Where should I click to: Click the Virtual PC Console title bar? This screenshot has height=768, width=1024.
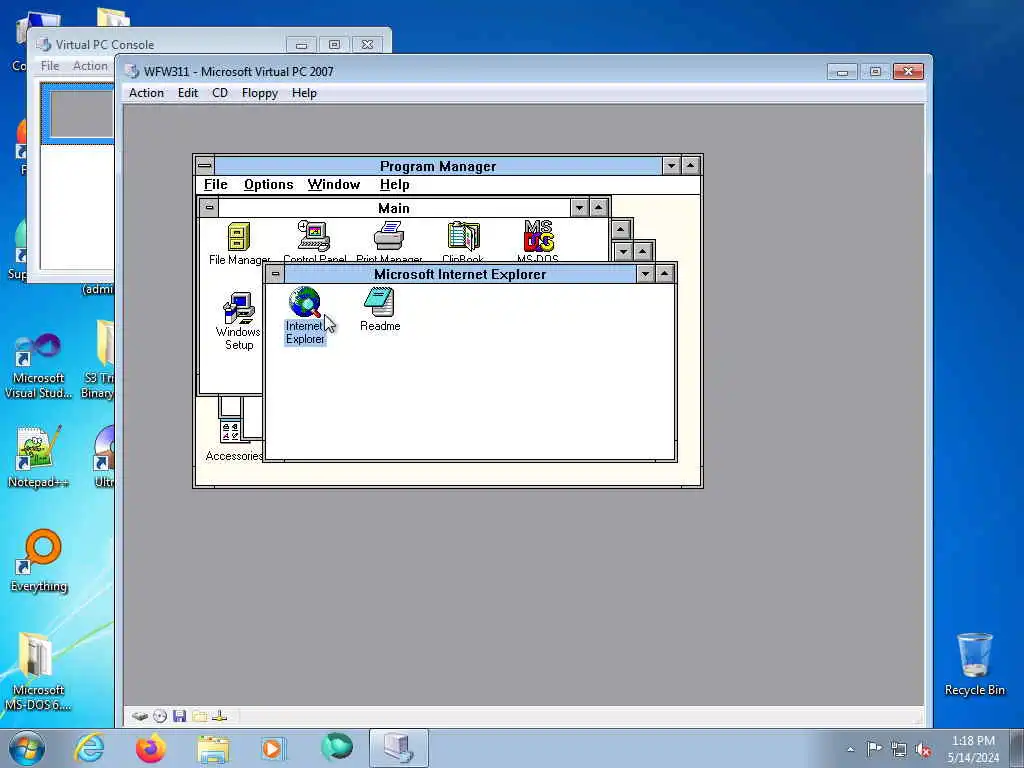[160, 44]
